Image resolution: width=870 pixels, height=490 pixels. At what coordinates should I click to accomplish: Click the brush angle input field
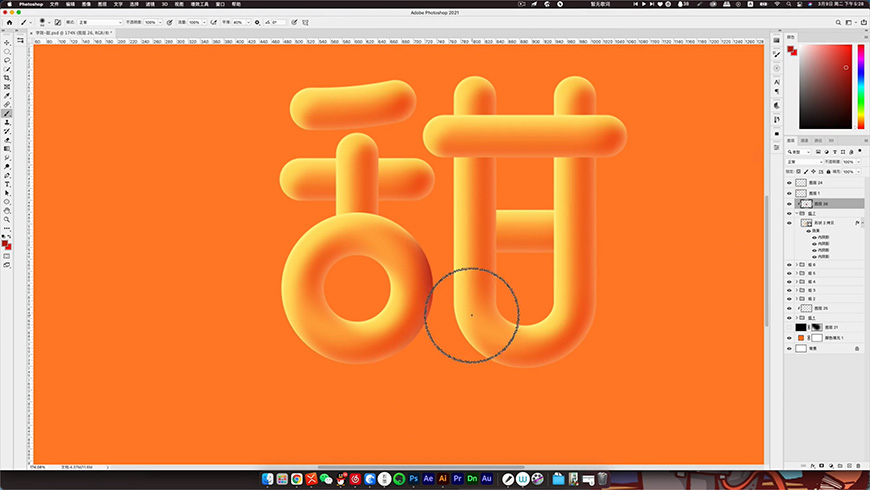pyautogui.click(x=279, y=23)
